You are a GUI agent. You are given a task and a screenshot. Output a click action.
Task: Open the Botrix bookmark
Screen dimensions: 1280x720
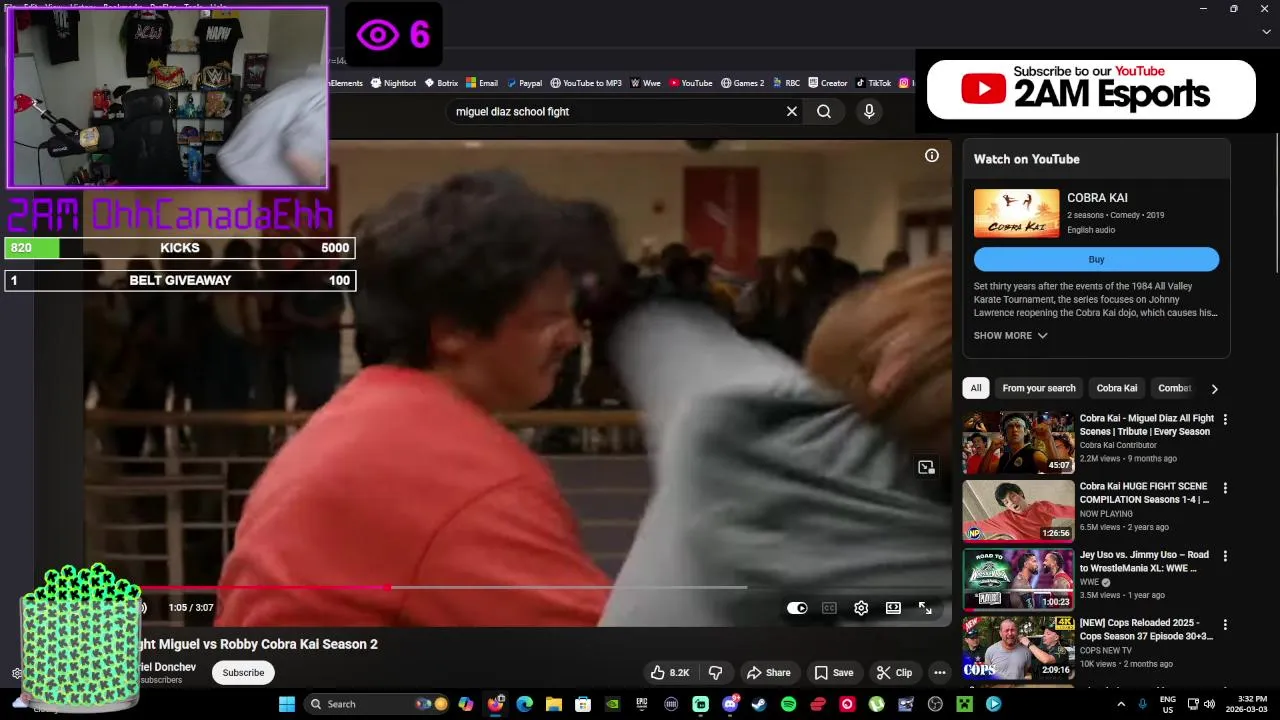(441, 83)
